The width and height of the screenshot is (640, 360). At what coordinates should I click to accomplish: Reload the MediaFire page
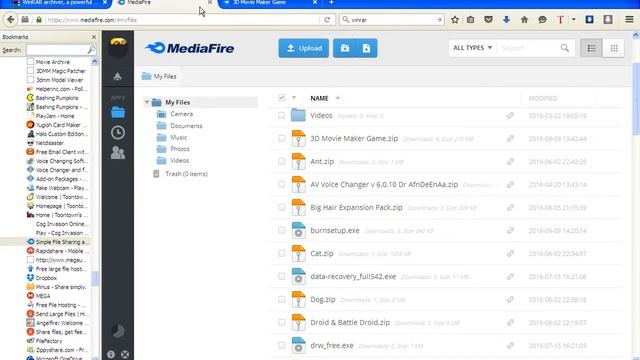327,20
